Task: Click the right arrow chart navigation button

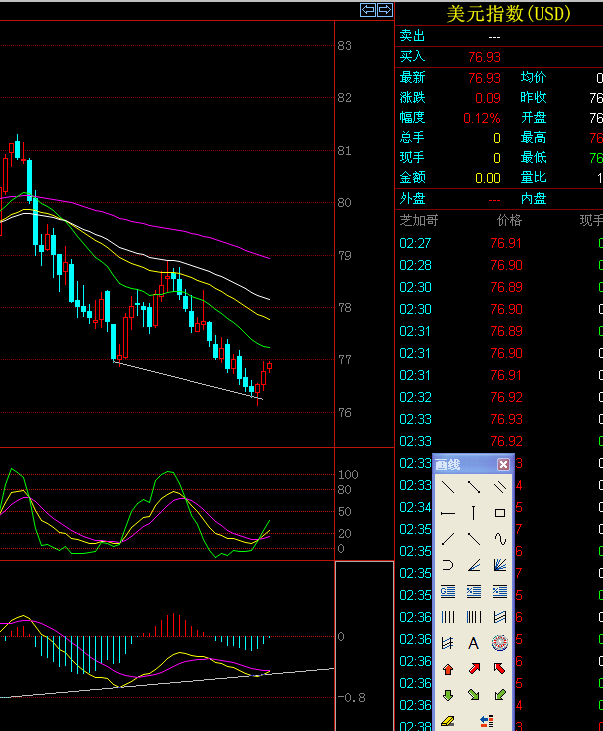Action: click(384, 10)
